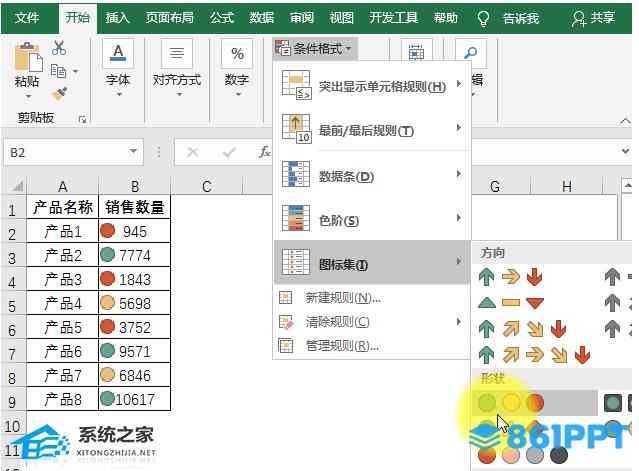Click the select-all corner triangle

coord(17,187)
